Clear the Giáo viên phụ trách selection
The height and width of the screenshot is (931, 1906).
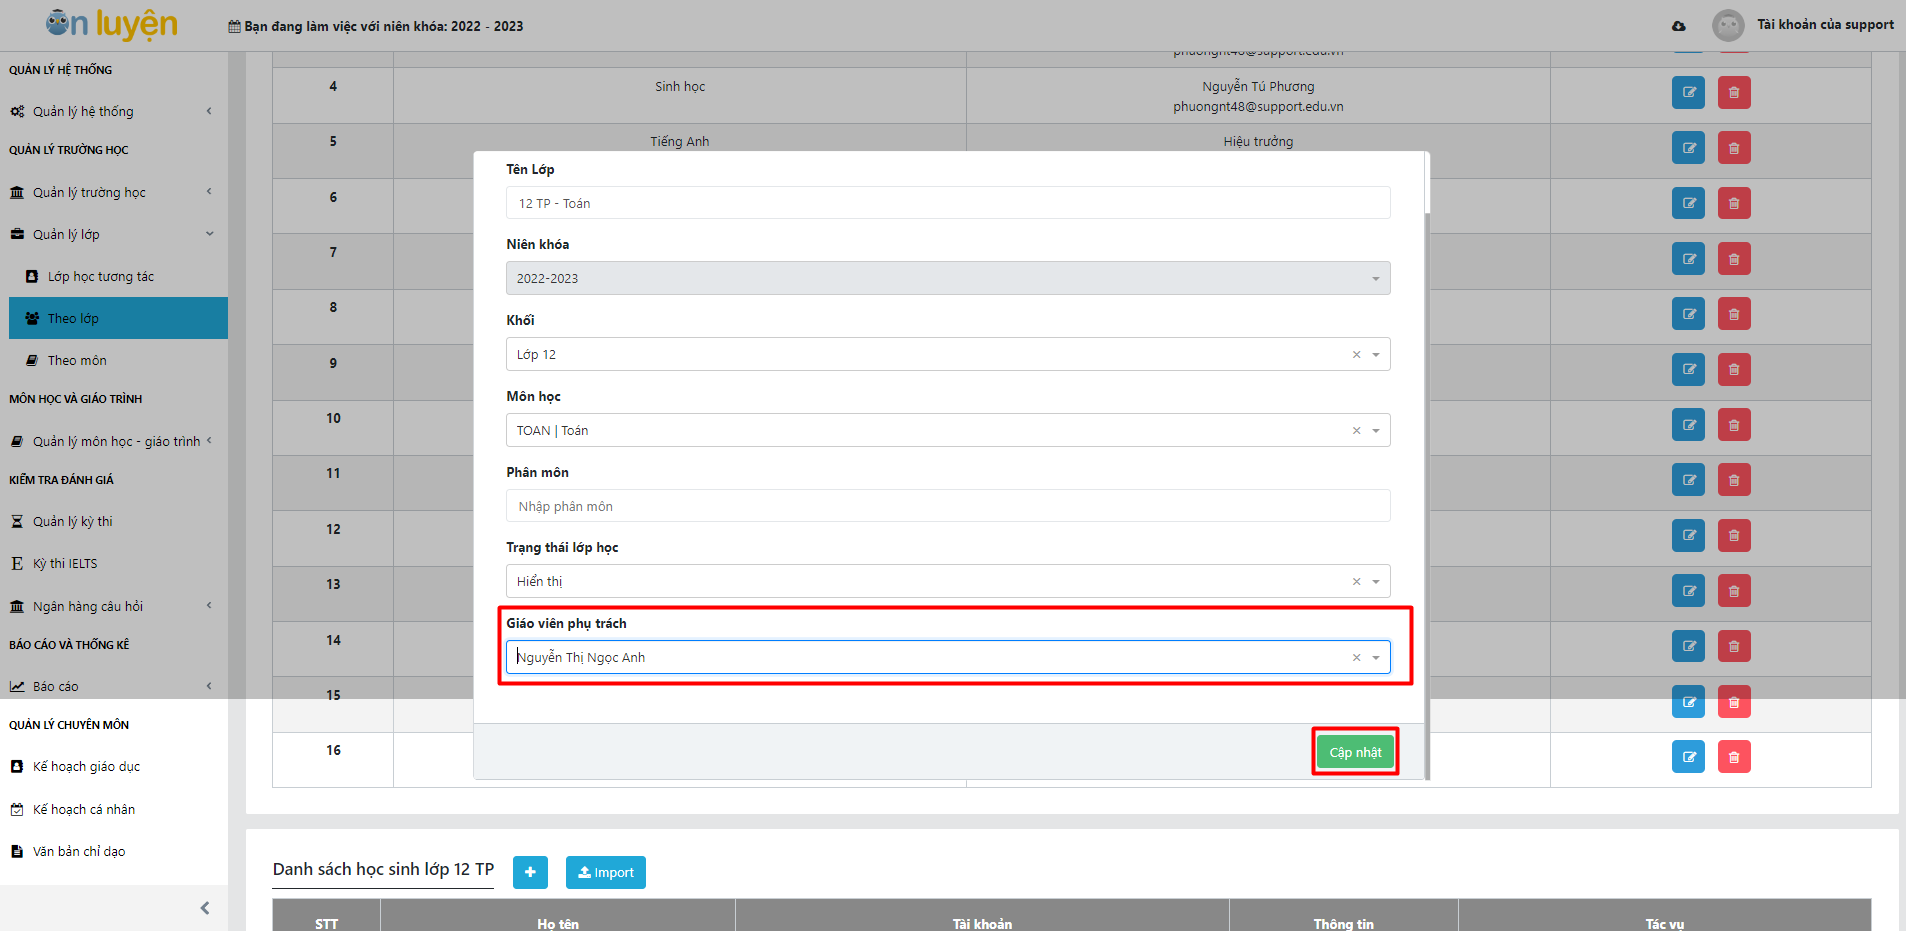1356,658
